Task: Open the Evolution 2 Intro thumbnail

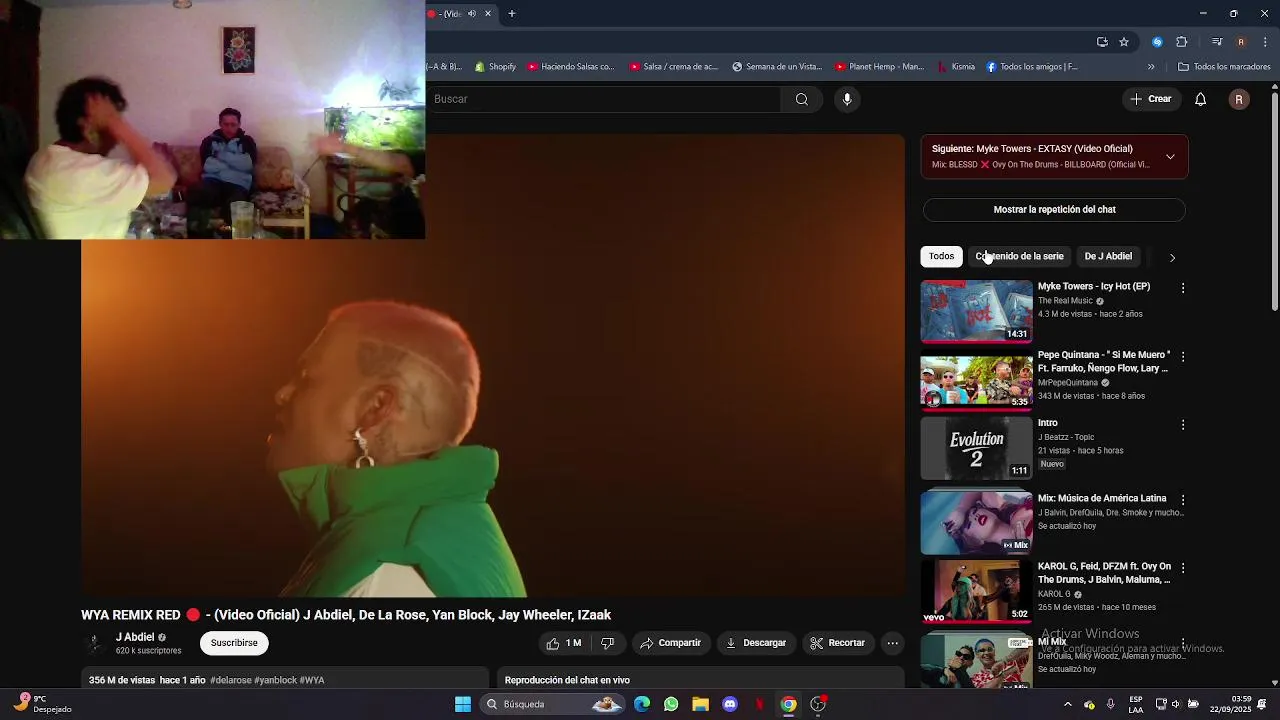Action: click(976, 449)
